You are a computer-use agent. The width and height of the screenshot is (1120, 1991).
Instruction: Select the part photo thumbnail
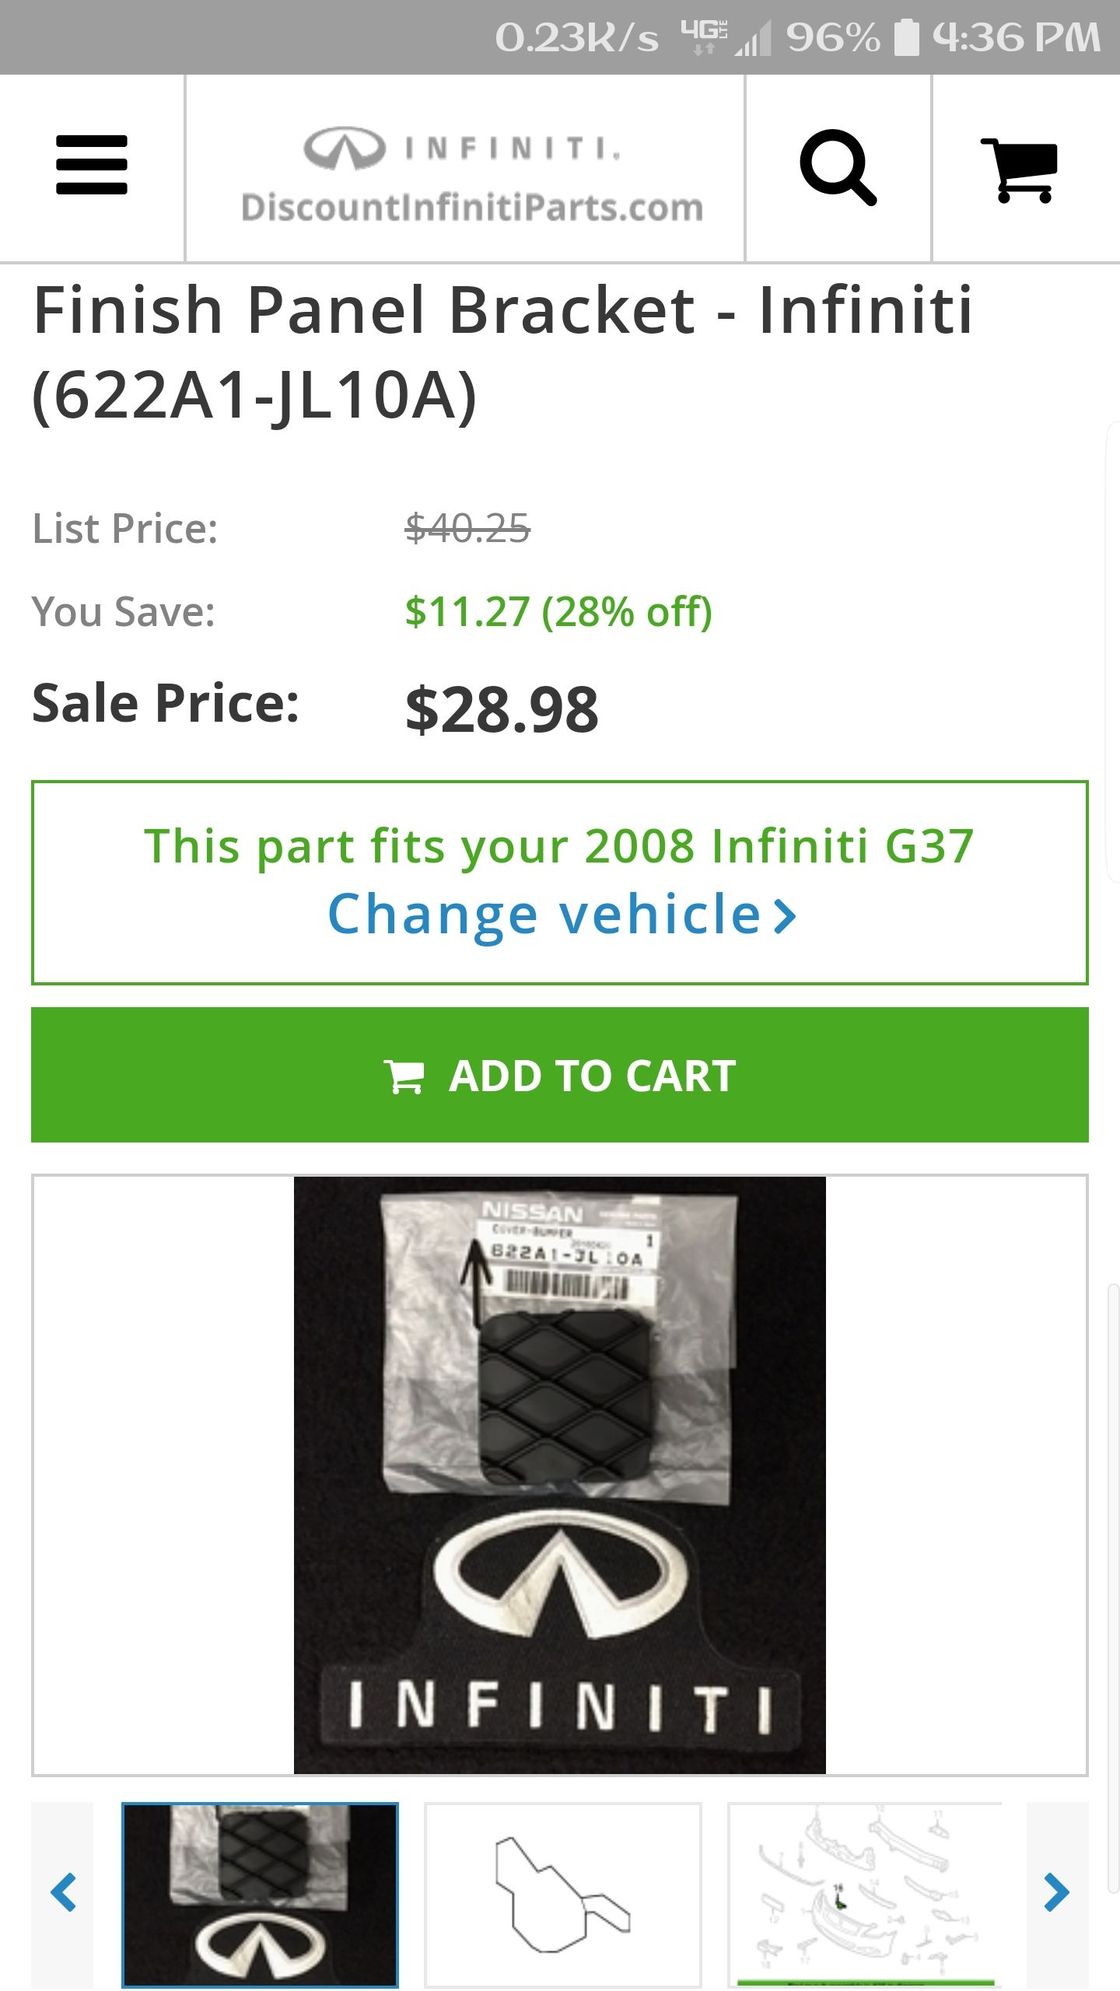pyautogui.click(x=260, y=1894)
